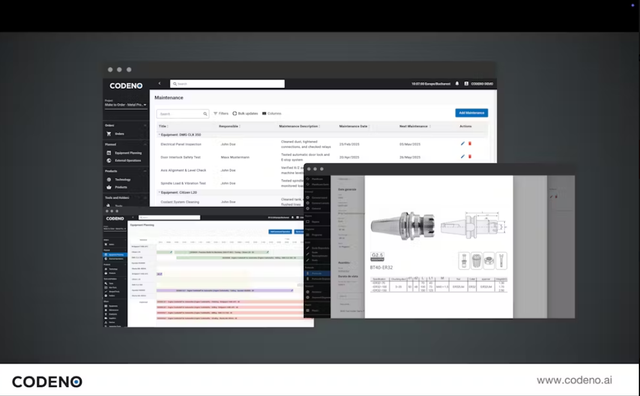Click the tool holder photo in the document preview
This screenshot has height=396, width=640.
pyautogui.click(x=403, y=226)
